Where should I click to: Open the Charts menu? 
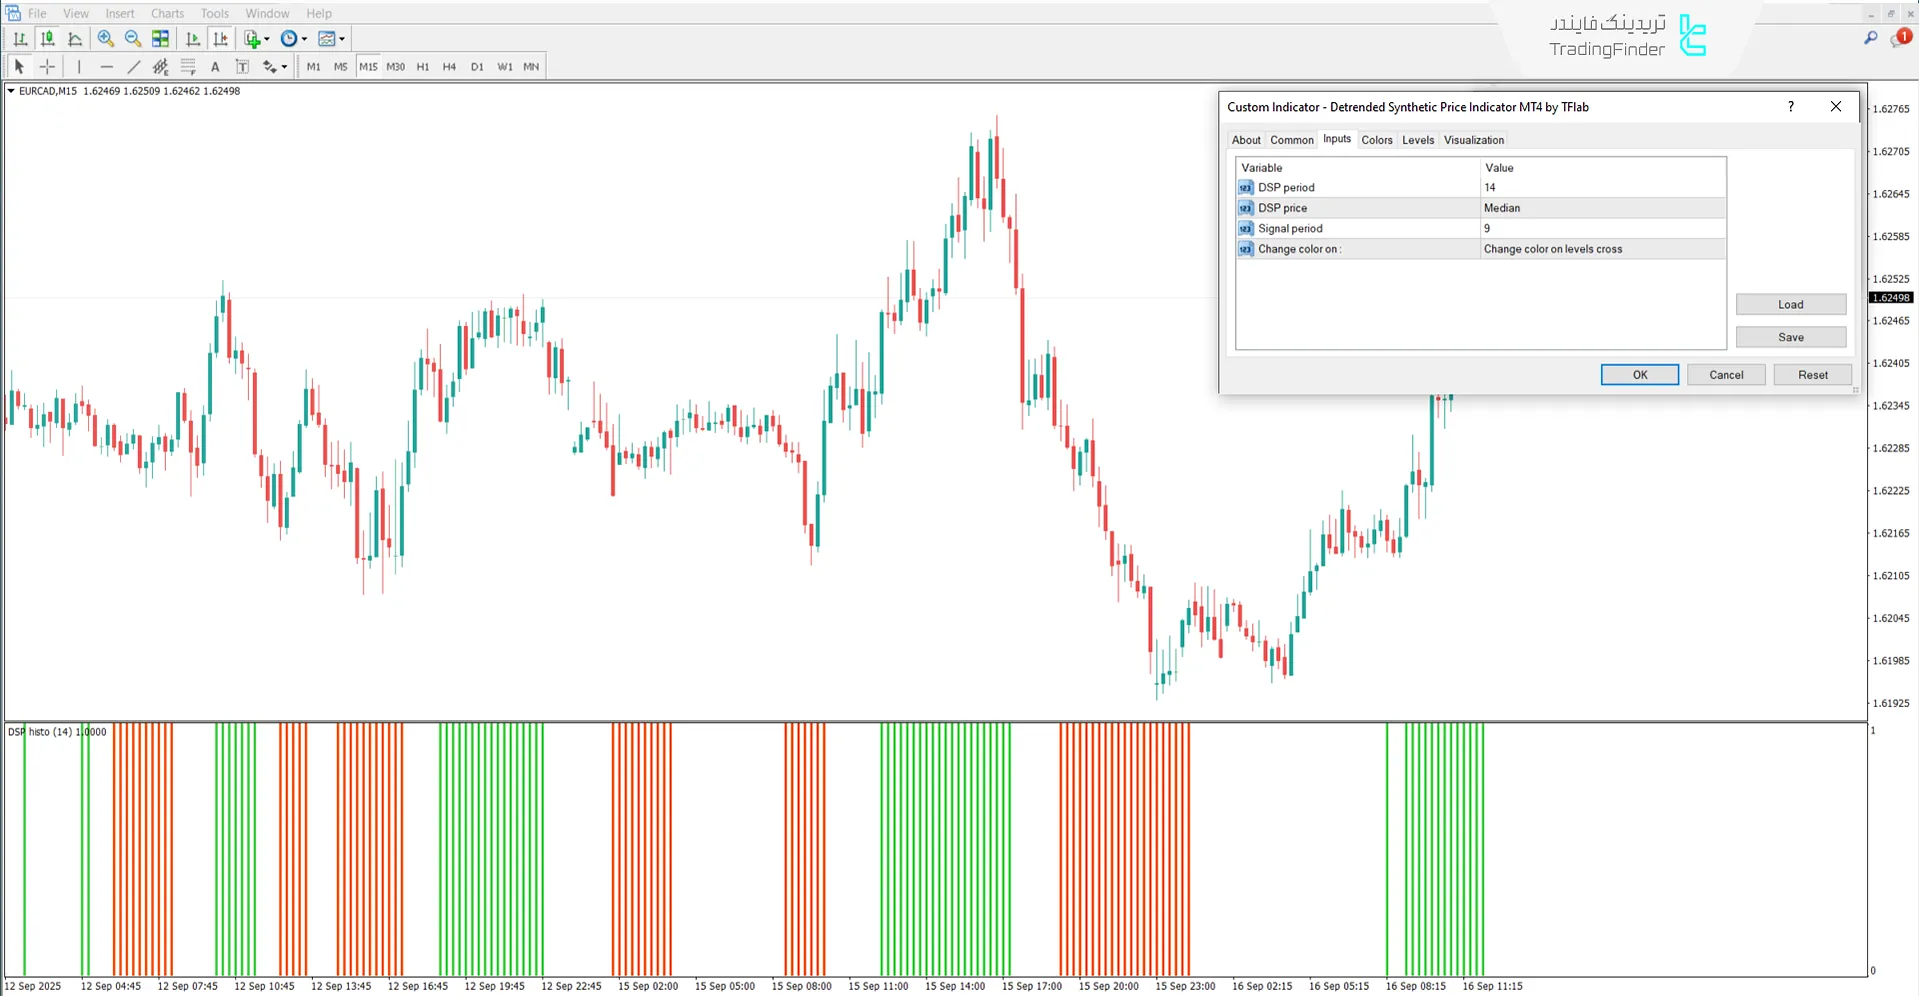click(166, 13)
